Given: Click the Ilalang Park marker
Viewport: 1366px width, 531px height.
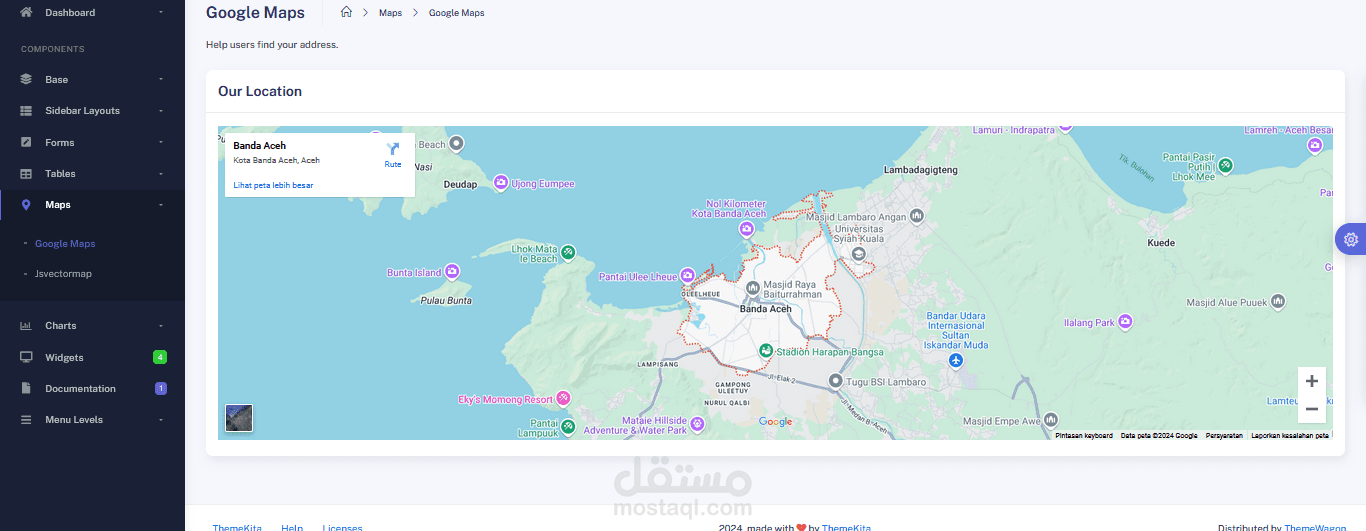Looking at the screenshot, I should [1126, 322].
